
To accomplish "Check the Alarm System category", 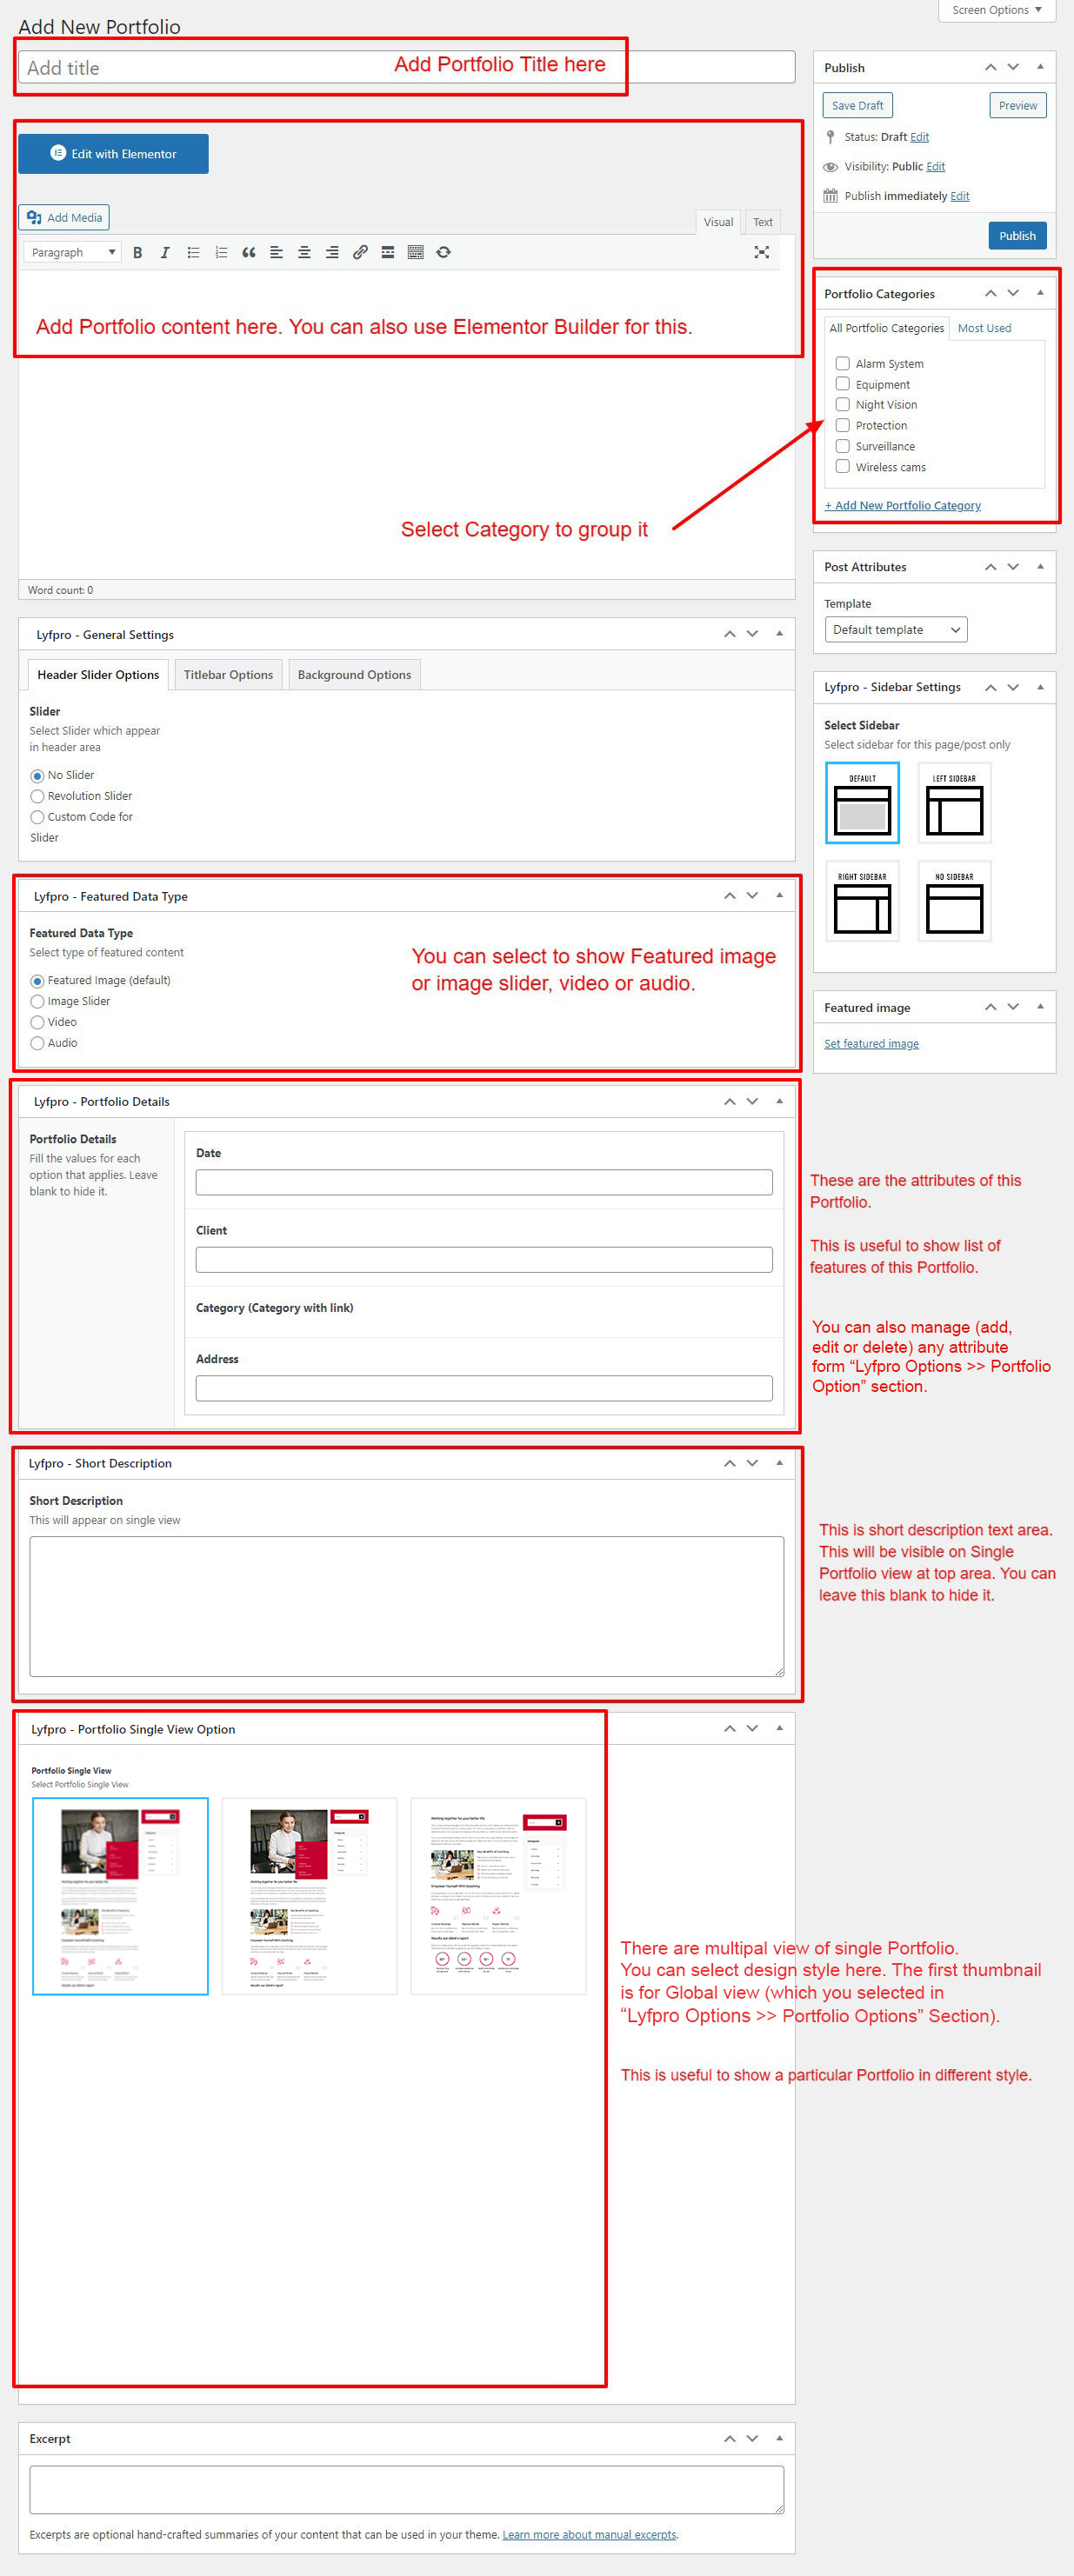I will (843, 364).
